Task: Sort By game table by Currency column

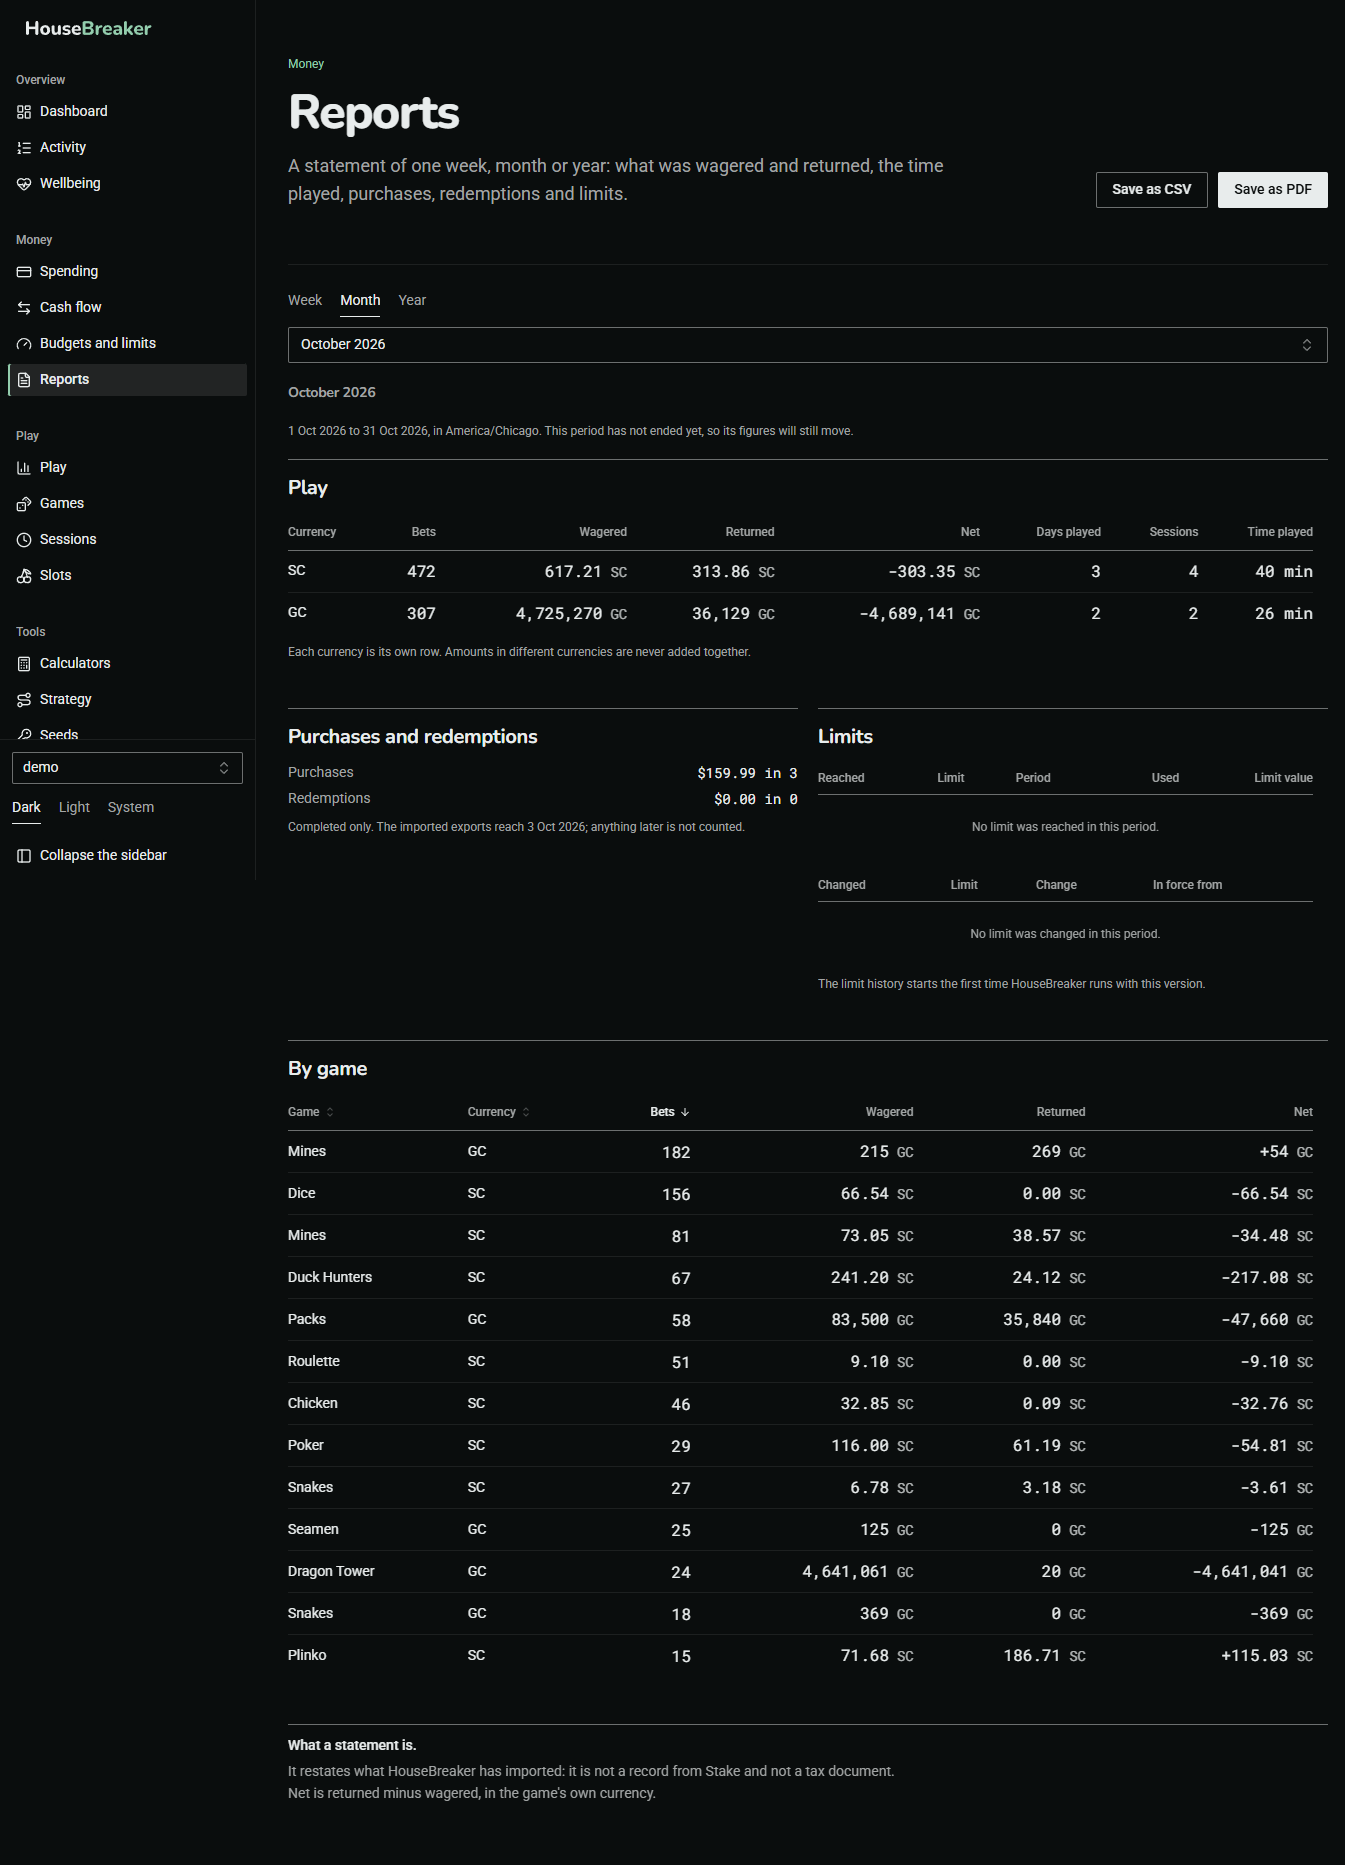Action: tap(499, 1112)
